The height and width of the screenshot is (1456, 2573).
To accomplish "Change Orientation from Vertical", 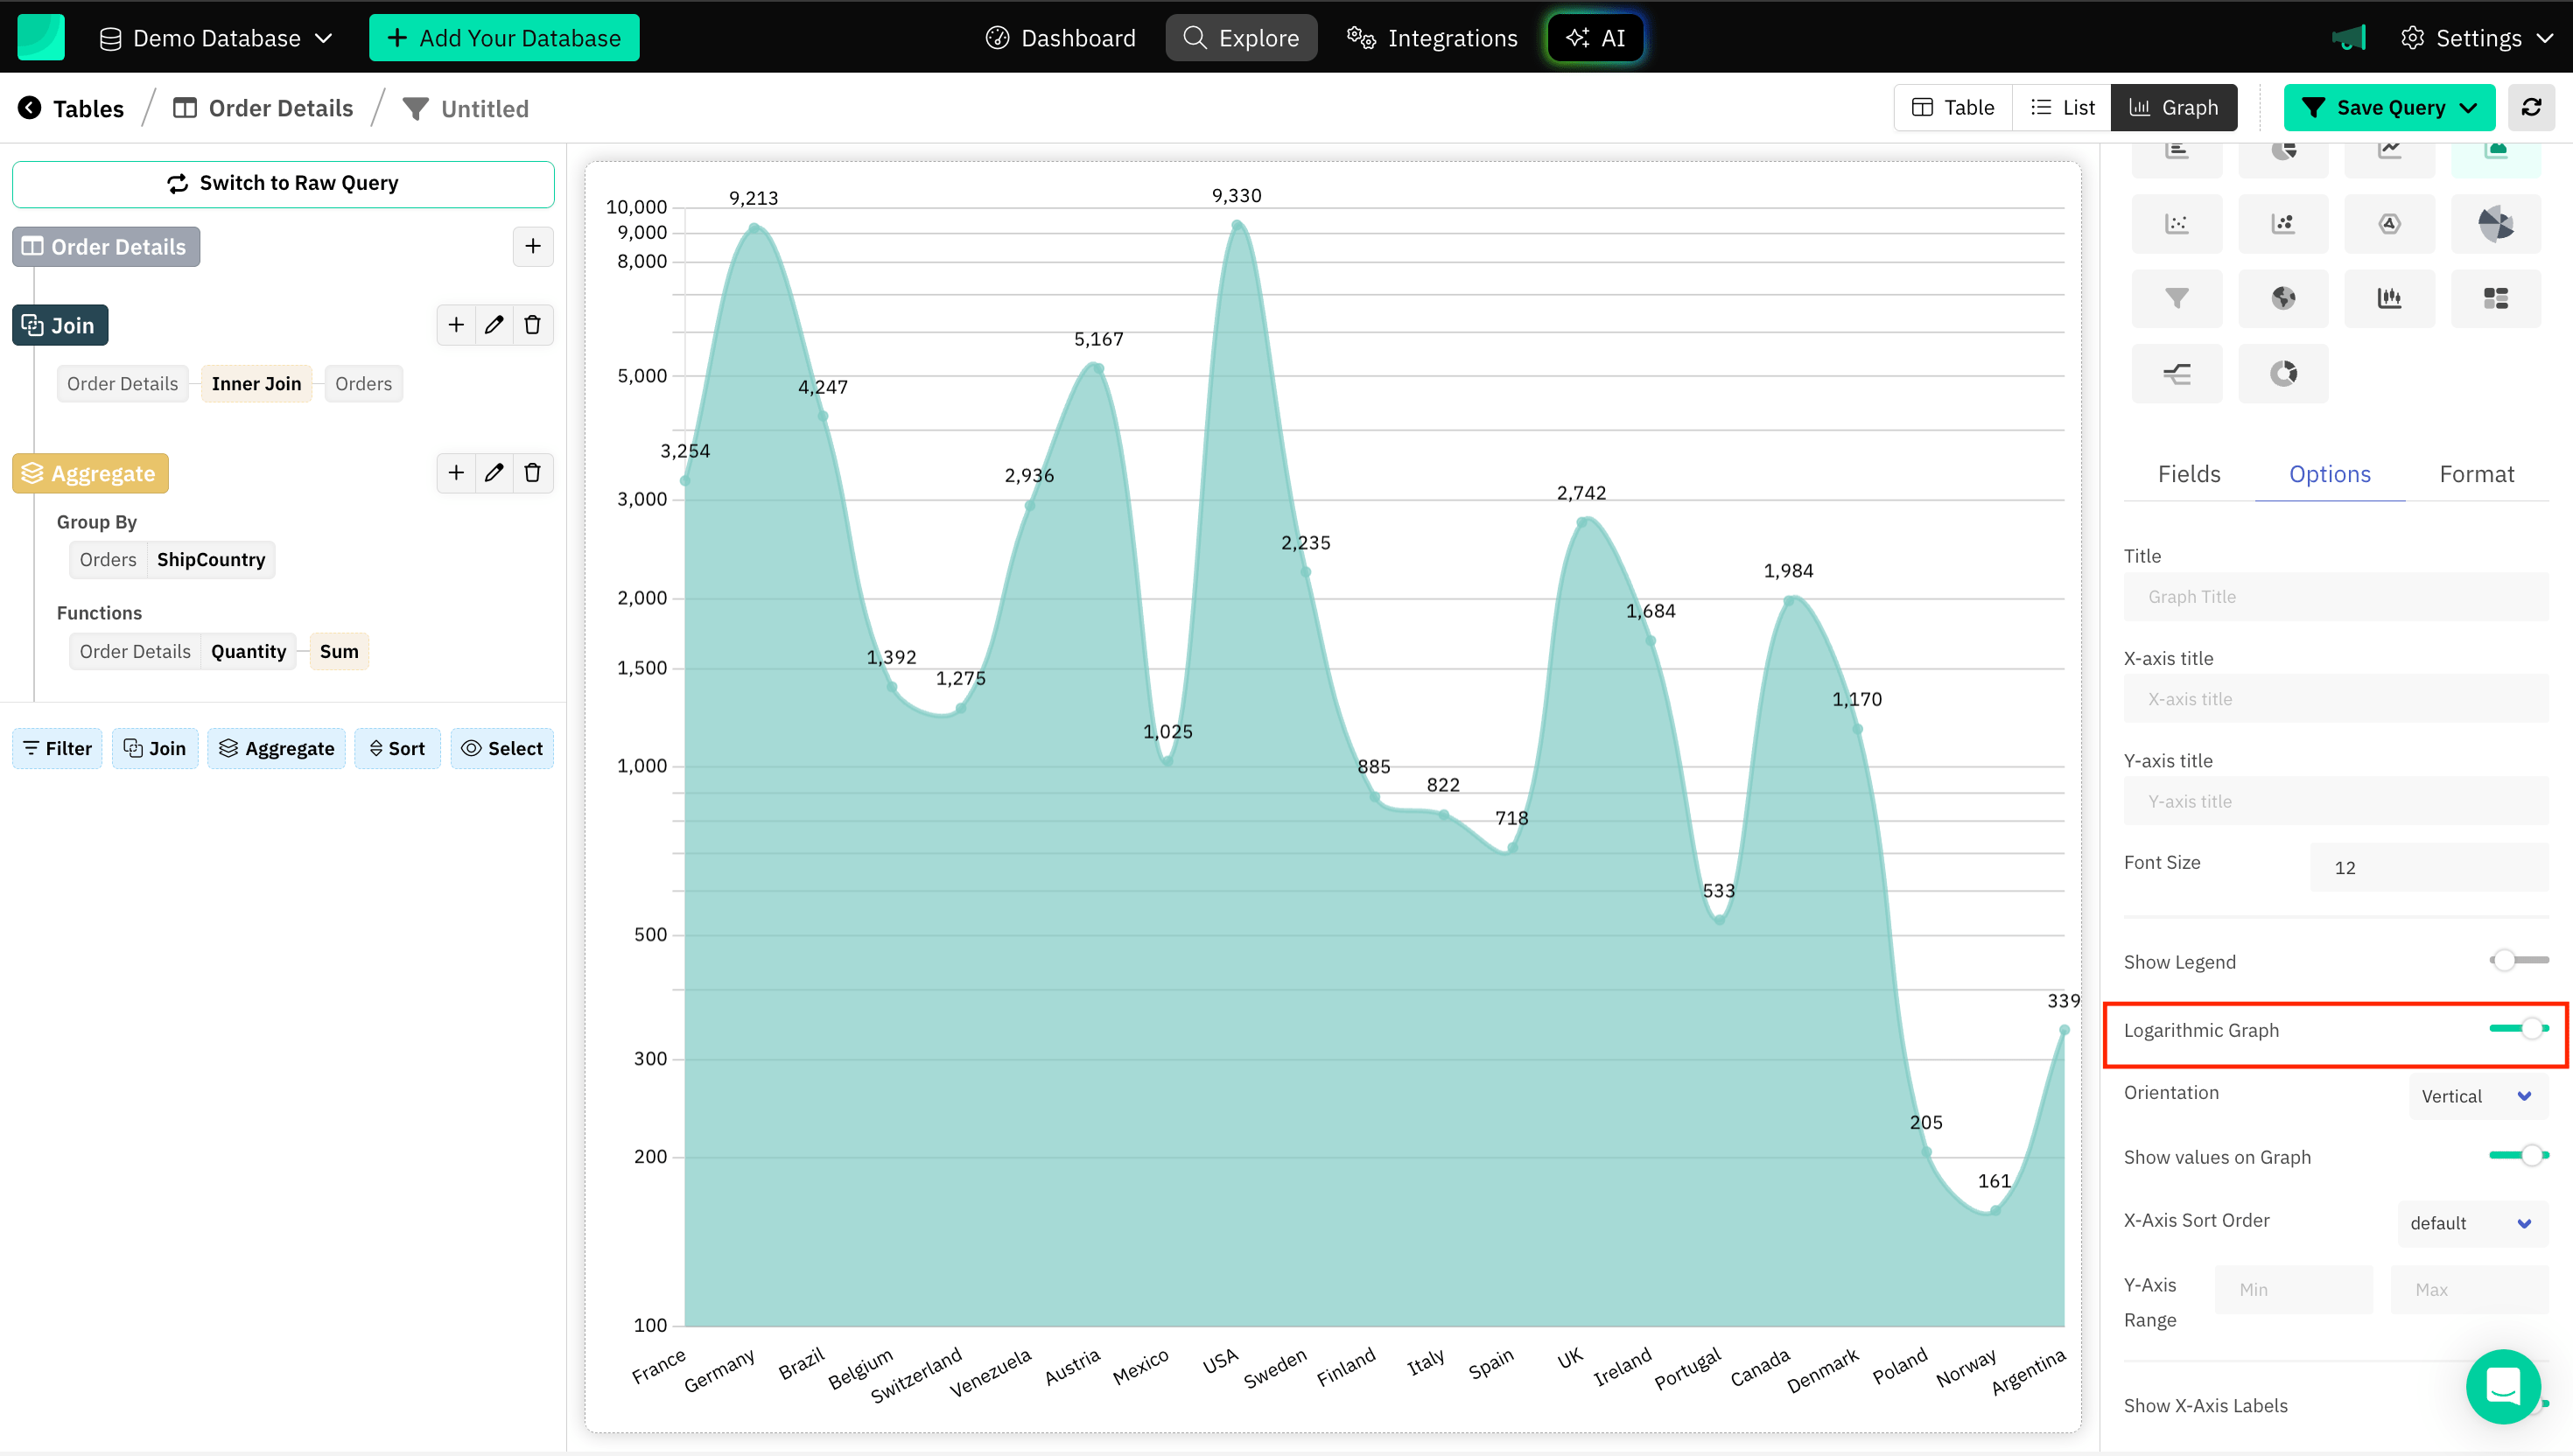I will (x=2475, y=1096).
